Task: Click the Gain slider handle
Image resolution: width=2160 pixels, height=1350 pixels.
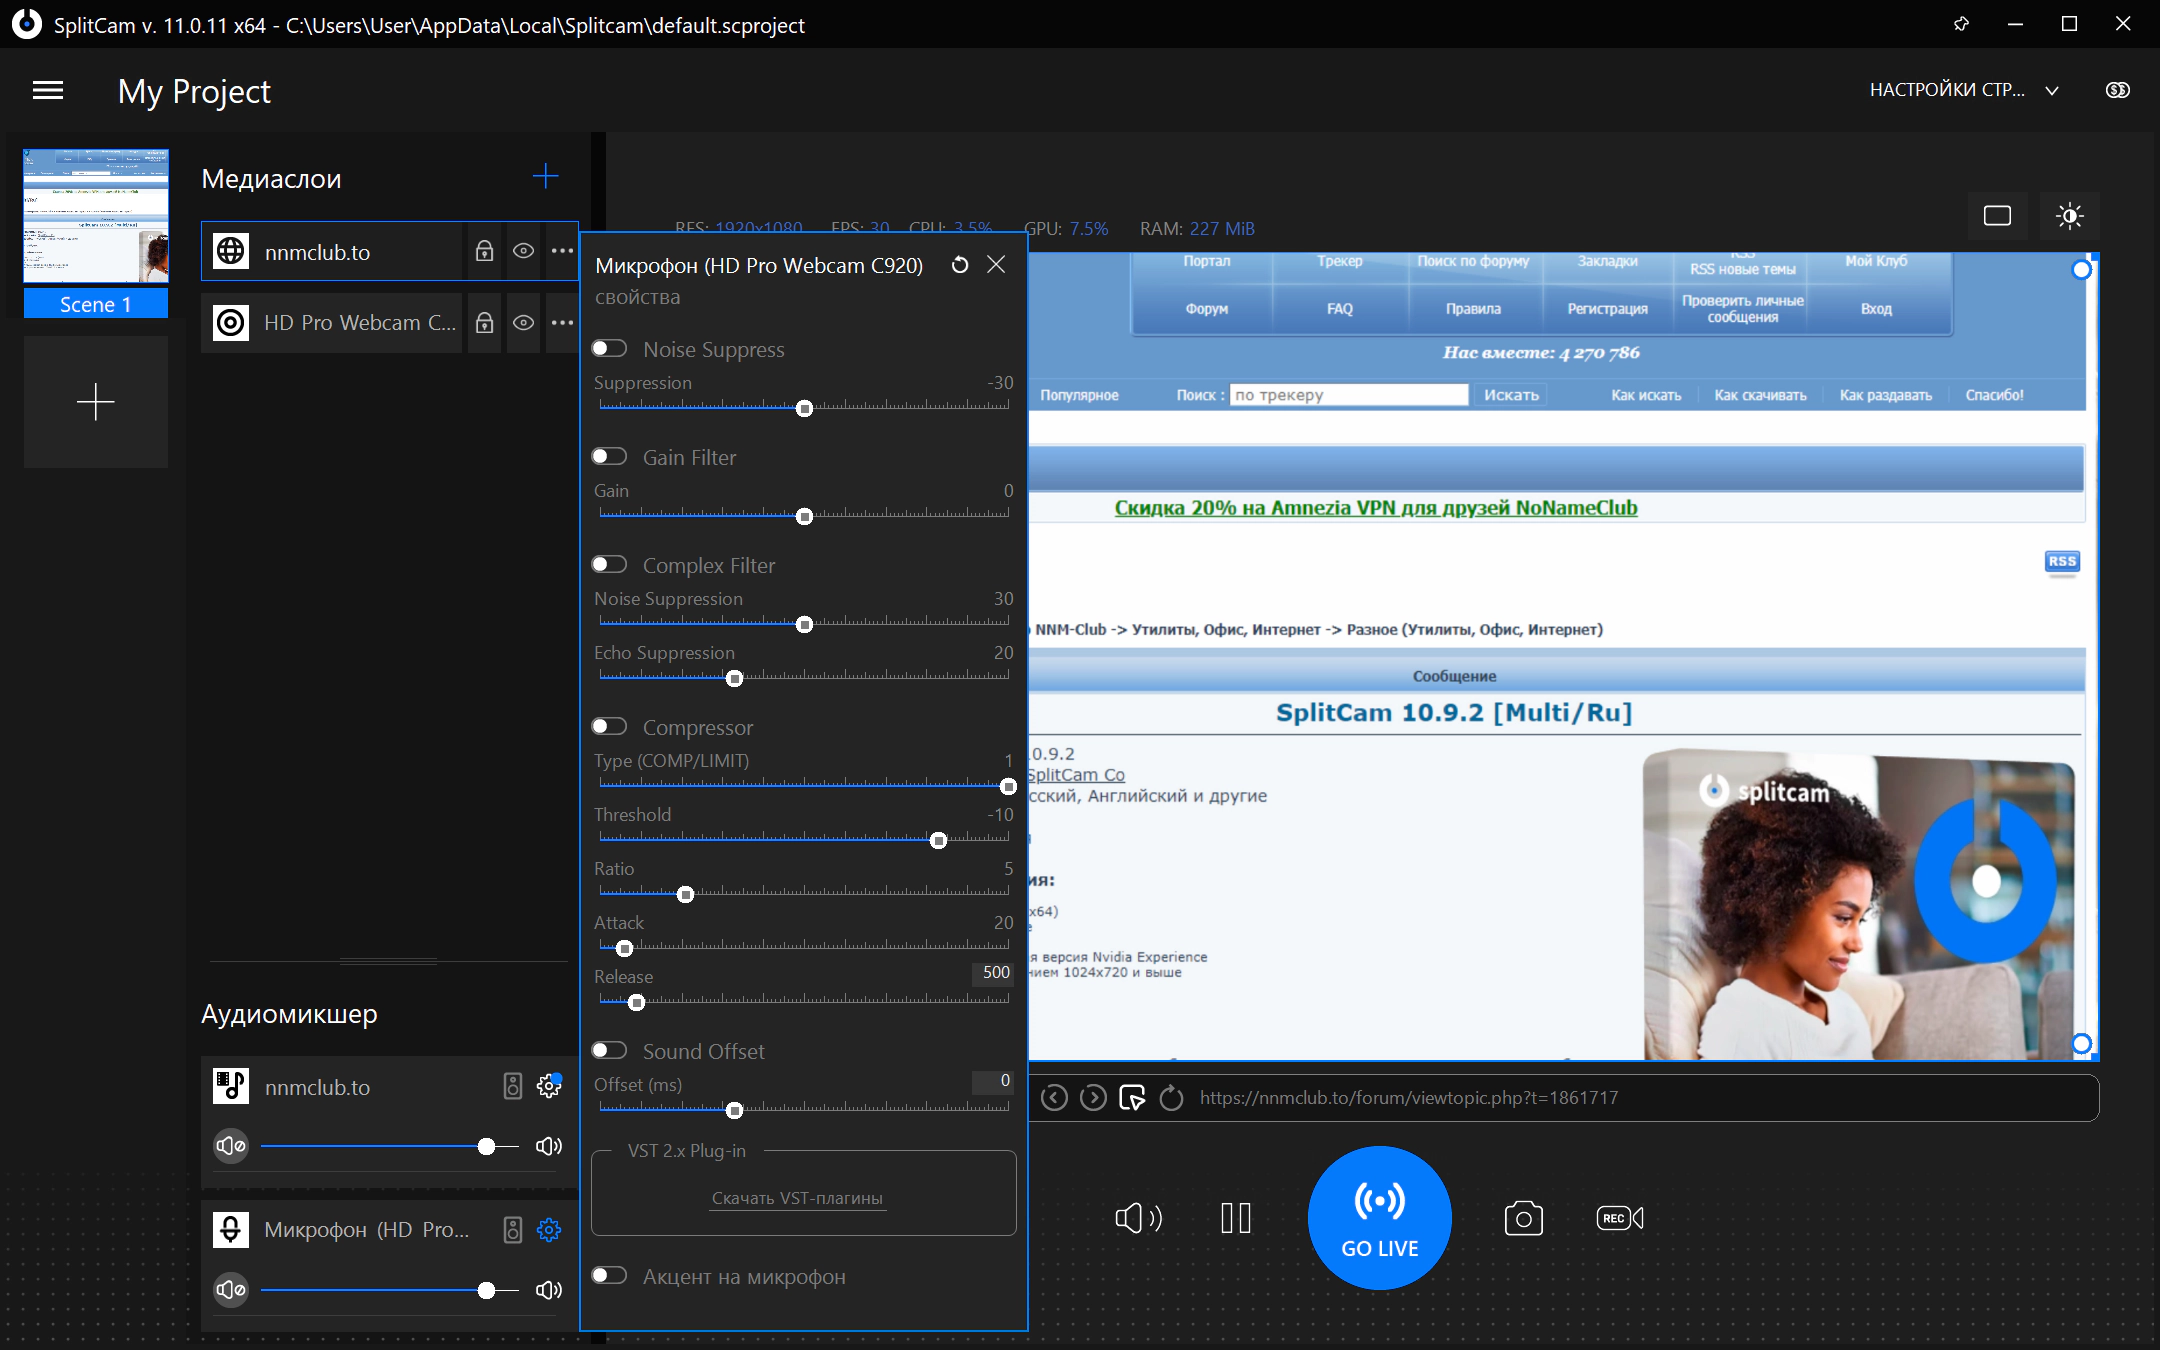Action: [x=804, y=517]
